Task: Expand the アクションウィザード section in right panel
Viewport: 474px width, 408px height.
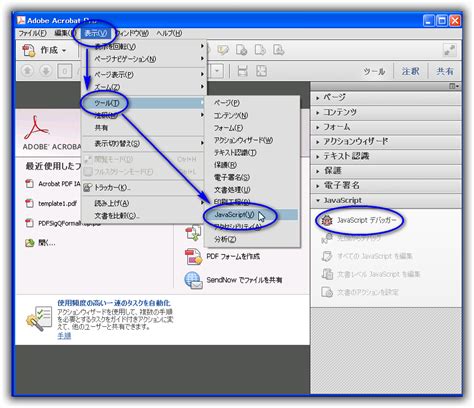Action: (x=386, y=142)
